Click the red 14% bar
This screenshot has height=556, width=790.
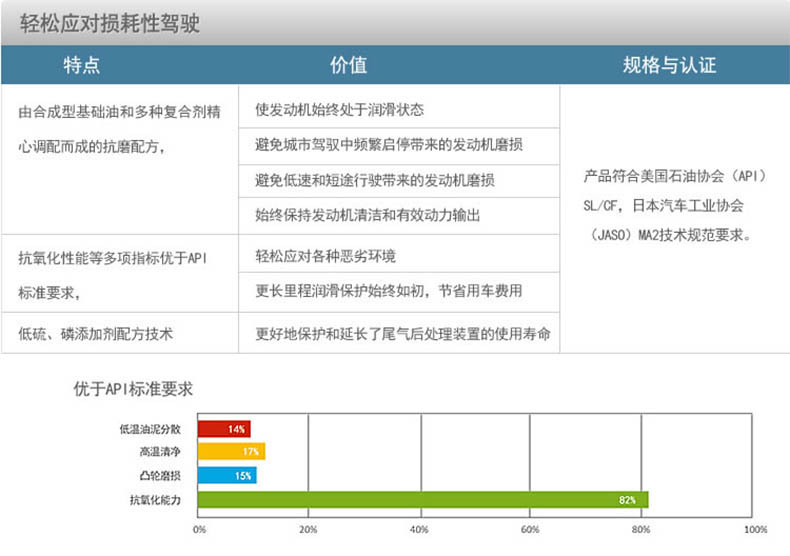click(x=223, y=429)
